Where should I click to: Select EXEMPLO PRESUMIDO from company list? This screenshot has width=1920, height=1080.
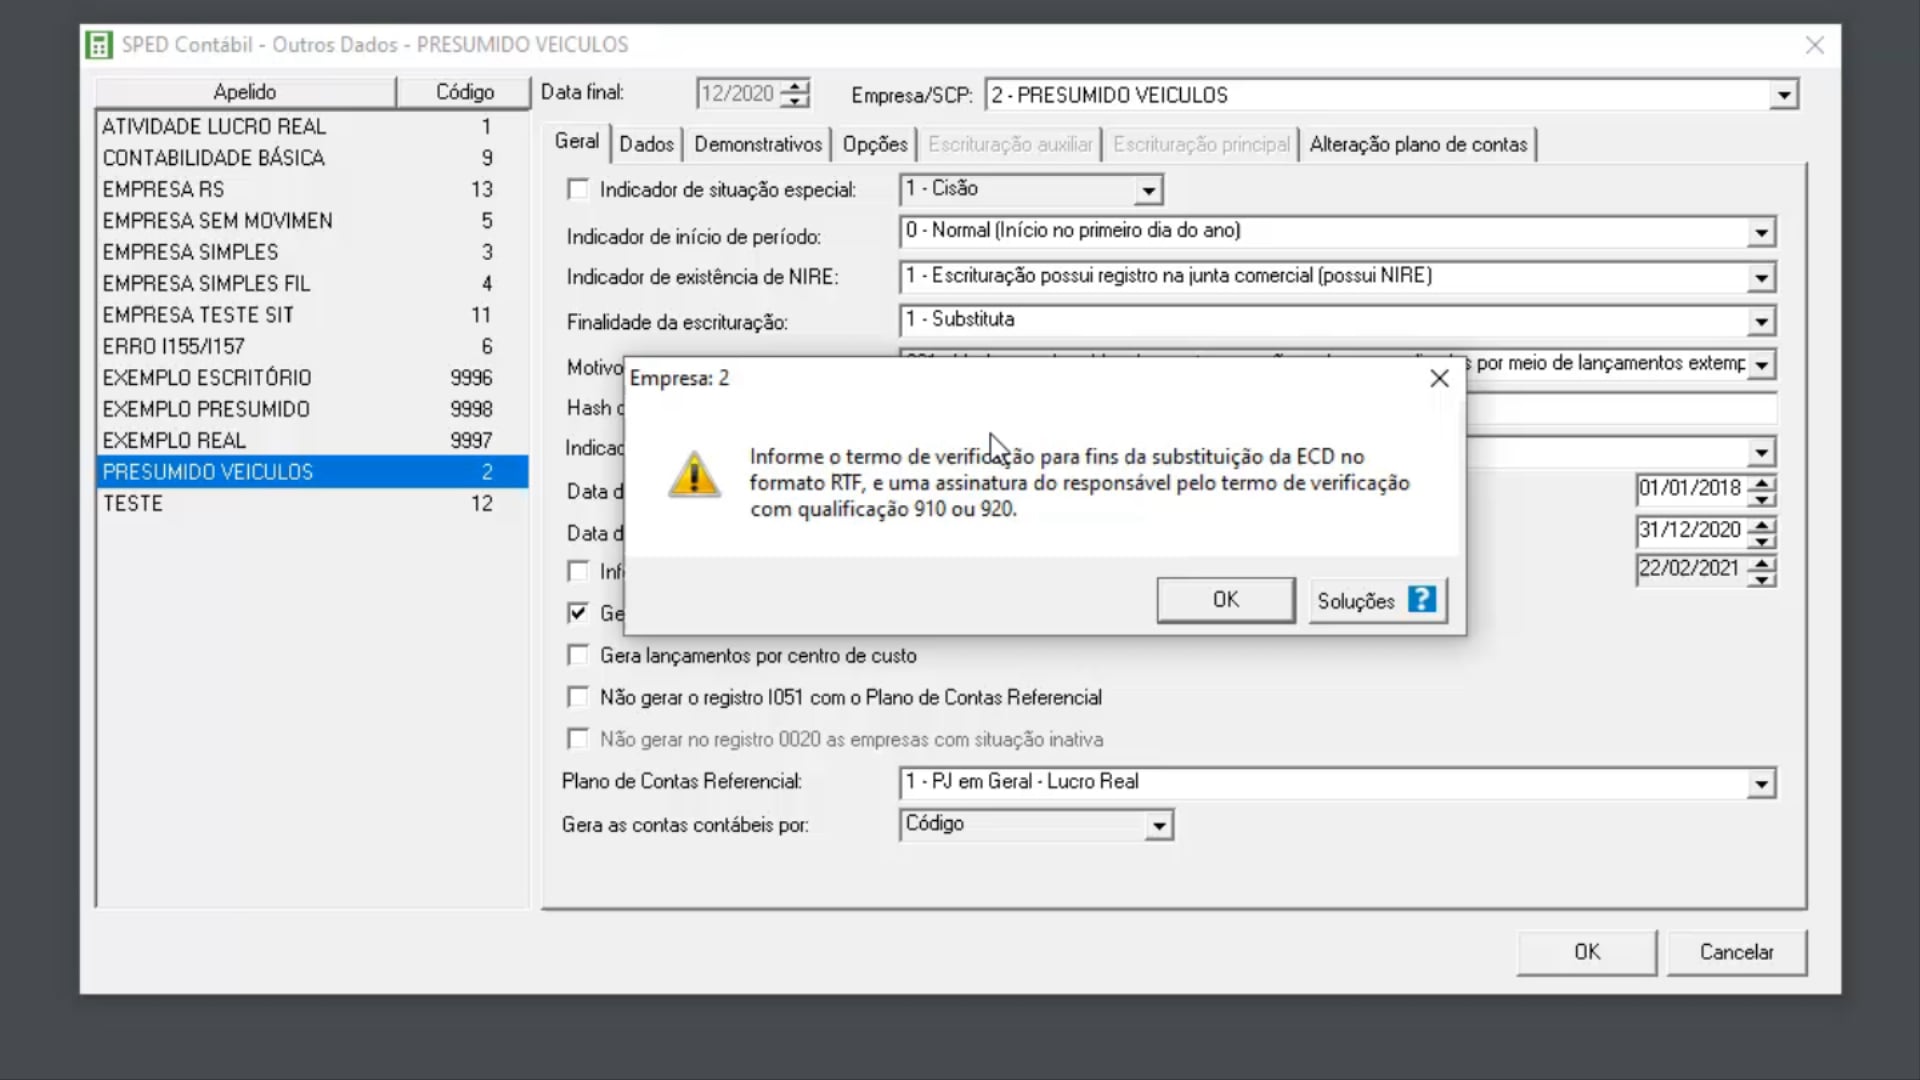click(x=206, y=409)
